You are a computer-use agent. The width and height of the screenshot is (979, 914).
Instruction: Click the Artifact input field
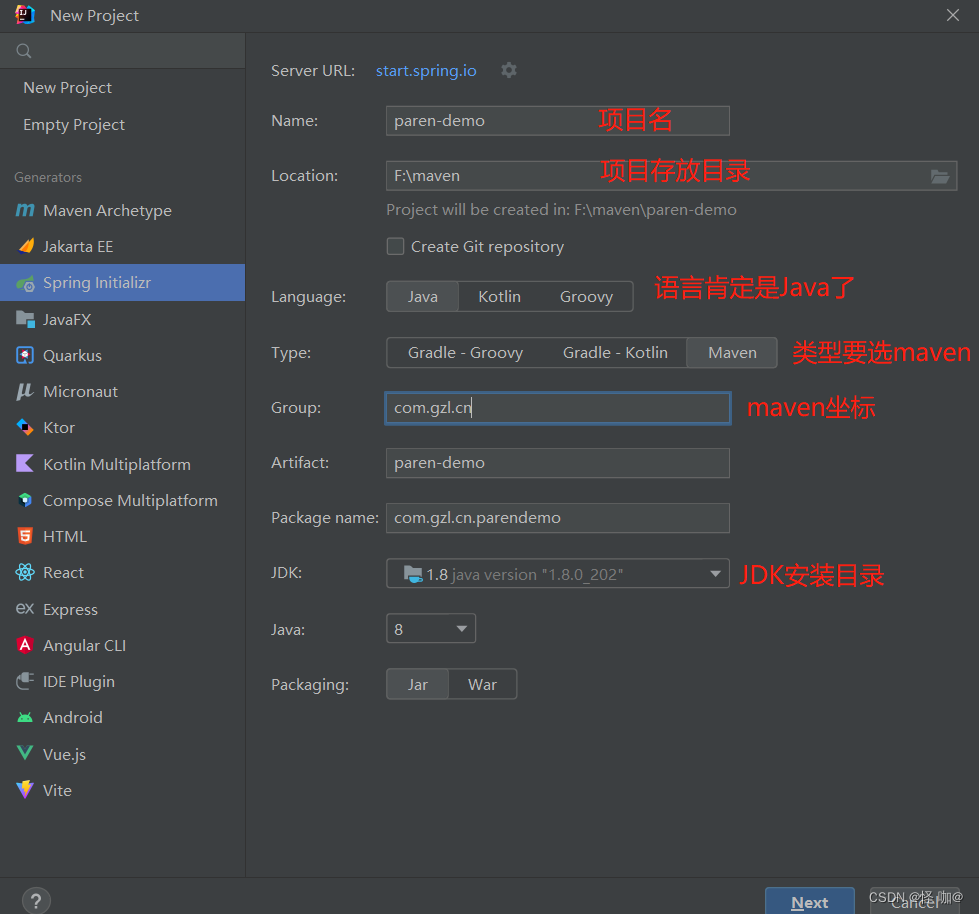pyautogui.click(x=558, y=463)
